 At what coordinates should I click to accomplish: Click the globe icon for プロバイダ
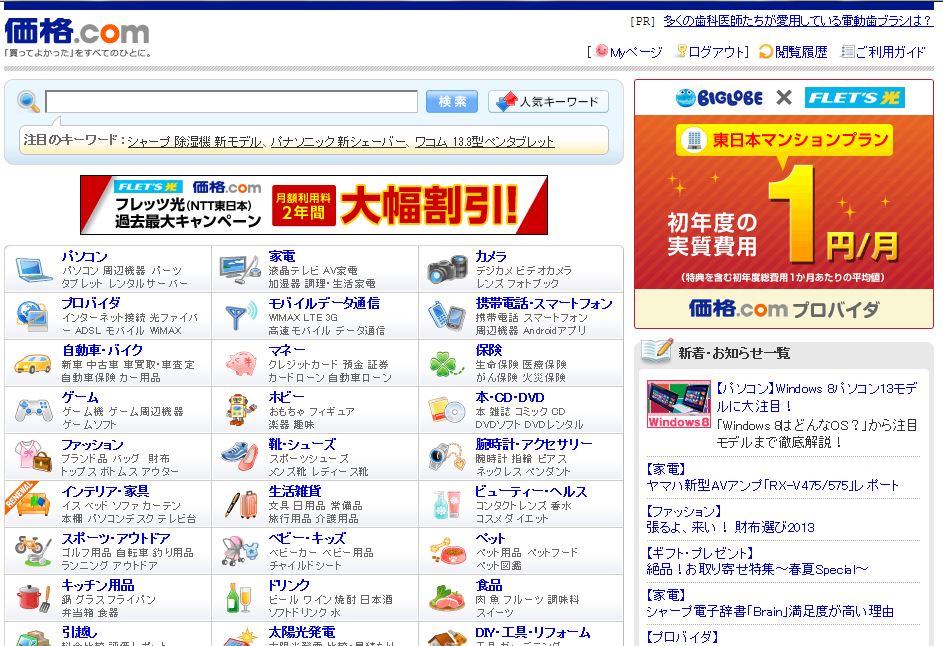pos(32,316)
